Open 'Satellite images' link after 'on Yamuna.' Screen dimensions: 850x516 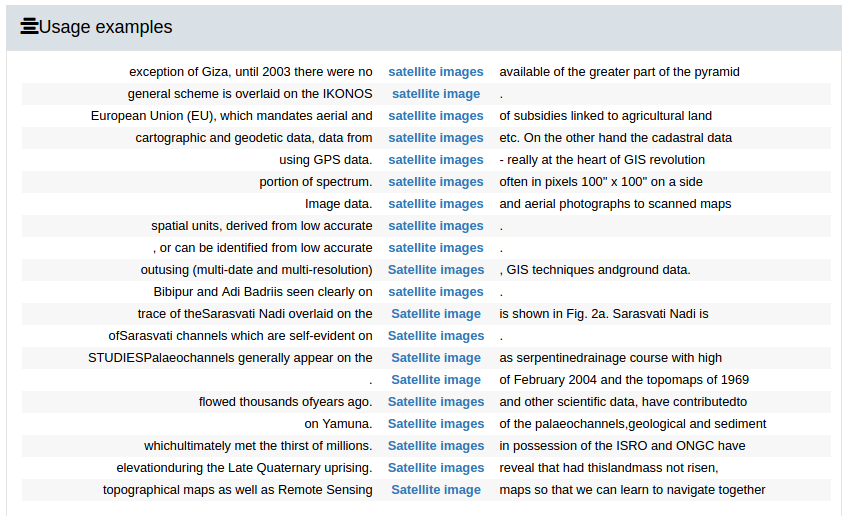(x=435, y=424)
